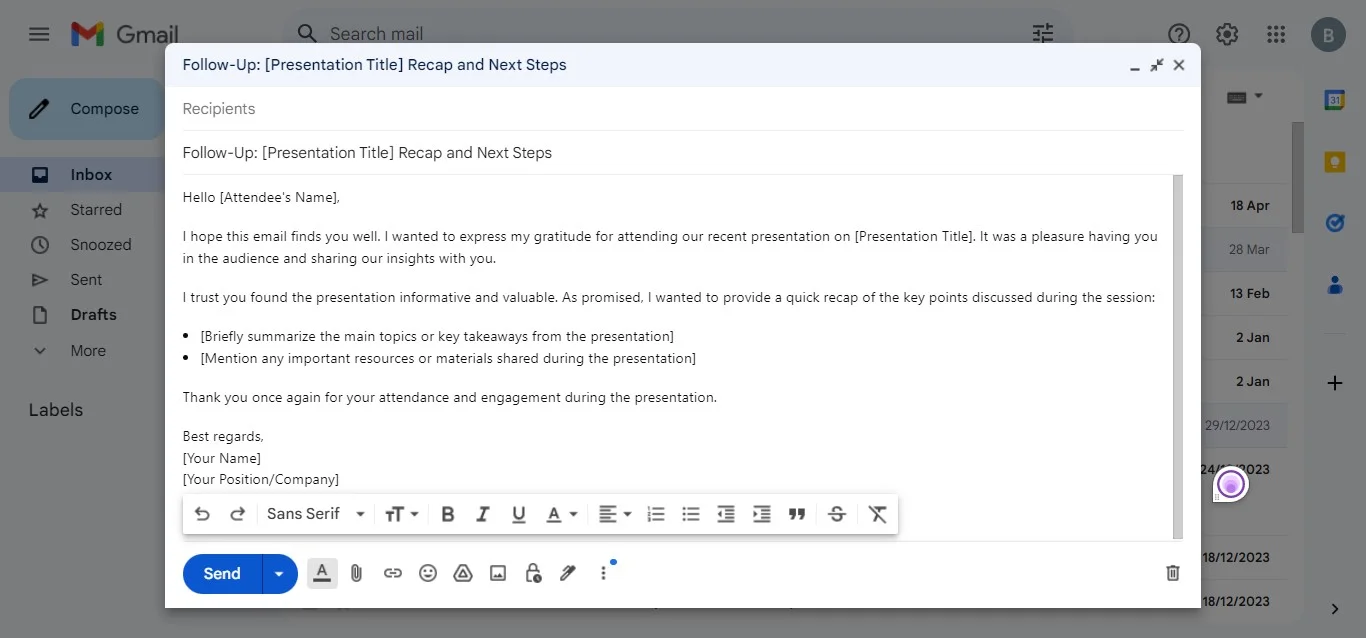Insert a hyperlink into the email
1366x638 pixels.
pyautogui.click(x=392, y=573)
